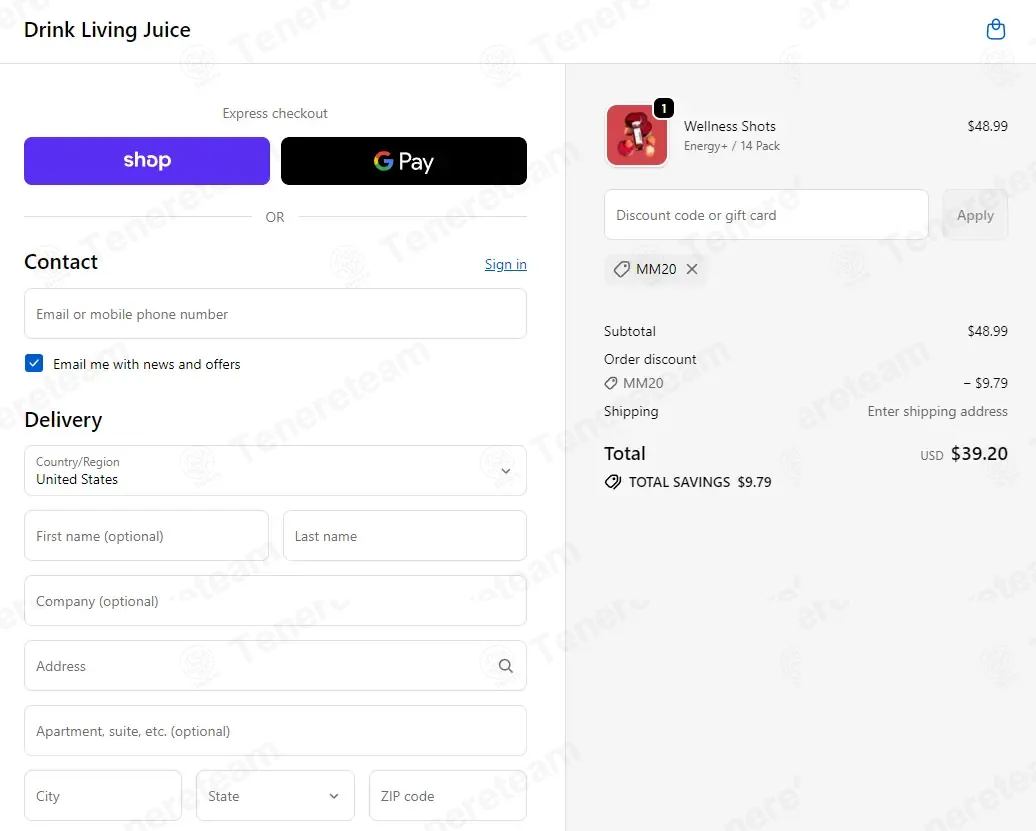Focus the Email or mobile phone number field
The image size is (1036, 831).
pyautogui.click(x=276, y=314)
